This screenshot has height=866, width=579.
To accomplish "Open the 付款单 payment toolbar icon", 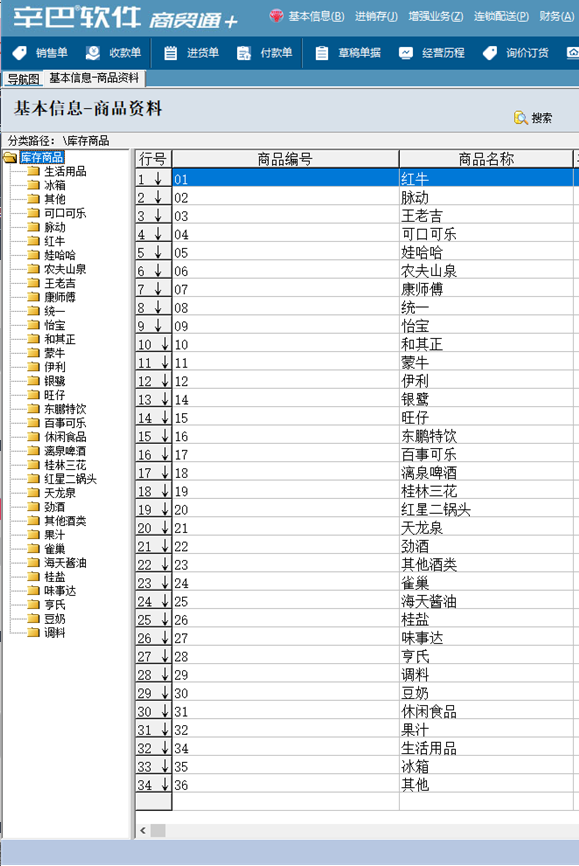I will coord(244,53).
